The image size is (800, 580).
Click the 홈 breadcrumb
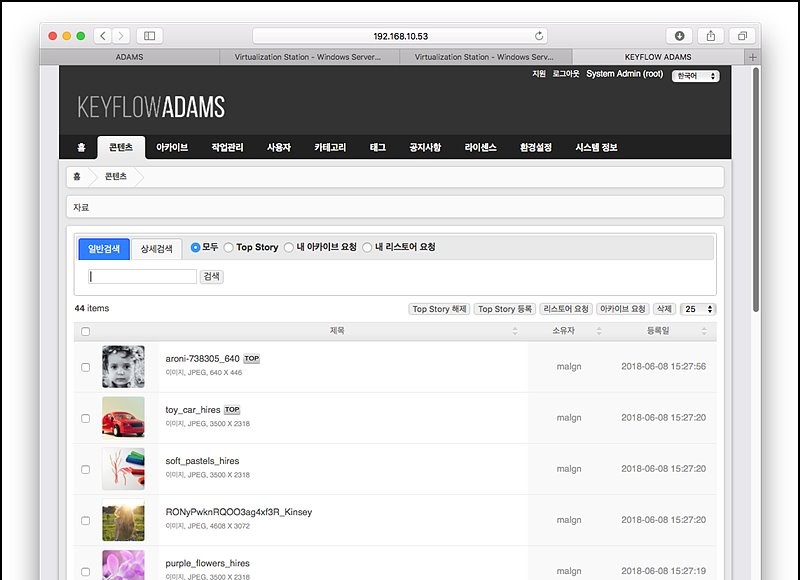tap(77, 176)
